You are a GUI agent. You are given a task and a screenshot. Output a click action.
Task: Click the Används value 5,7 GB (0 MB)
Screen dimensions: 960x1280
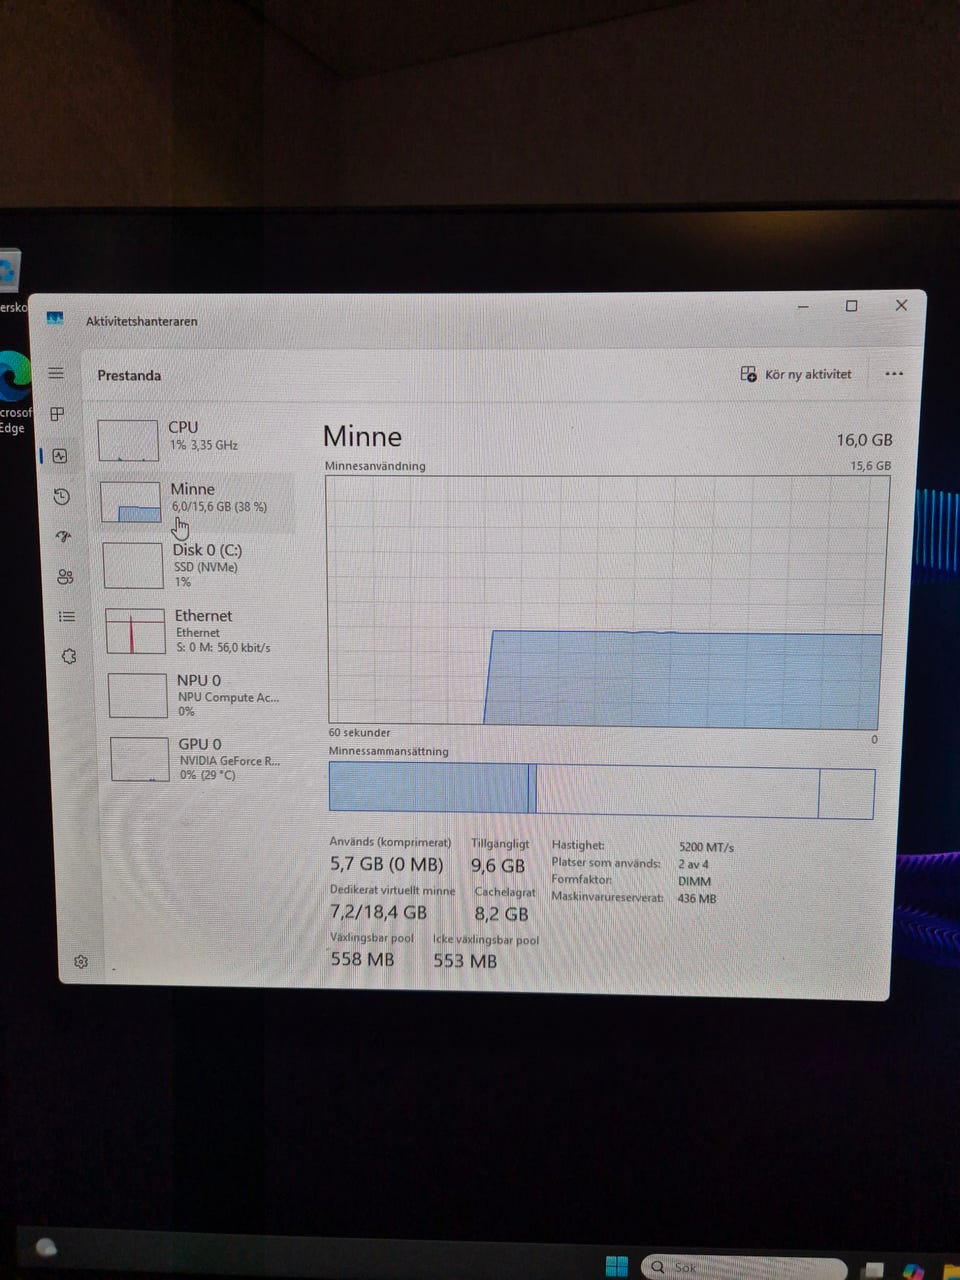386,864
